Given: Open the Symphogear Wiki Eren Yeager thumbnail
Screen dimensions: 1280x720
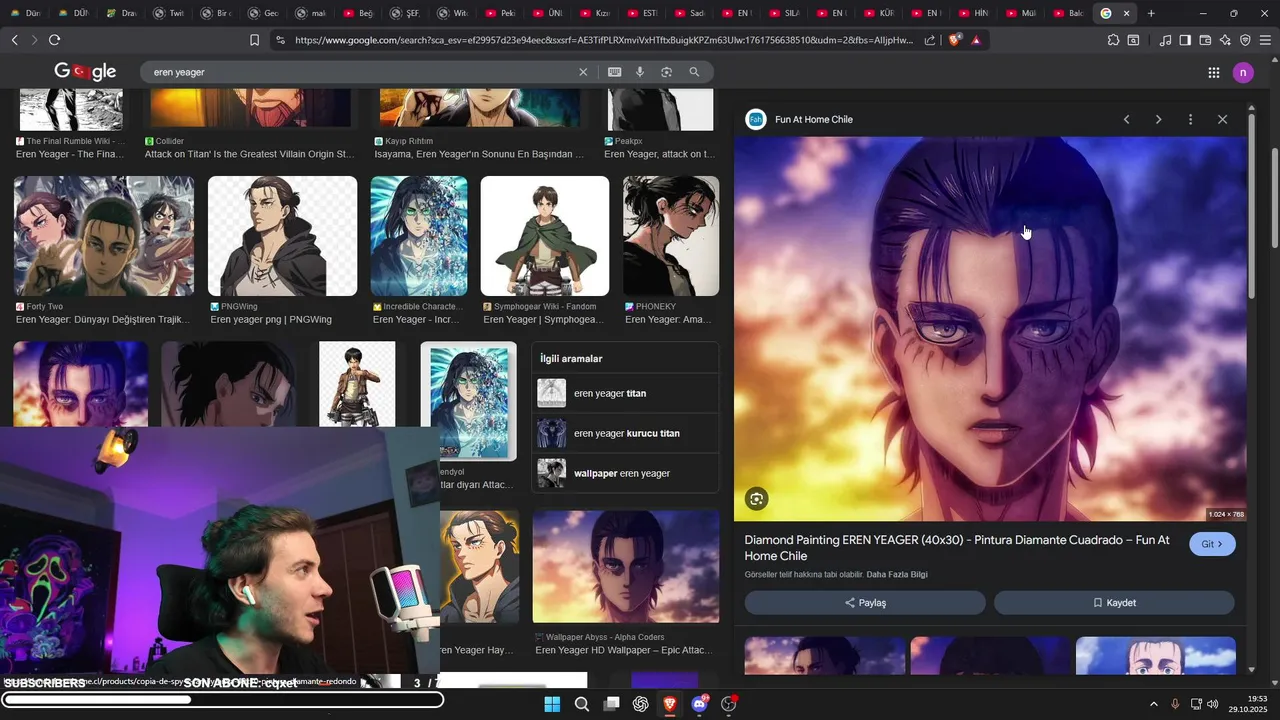Looking at the screenshot, I should [545, 236].
